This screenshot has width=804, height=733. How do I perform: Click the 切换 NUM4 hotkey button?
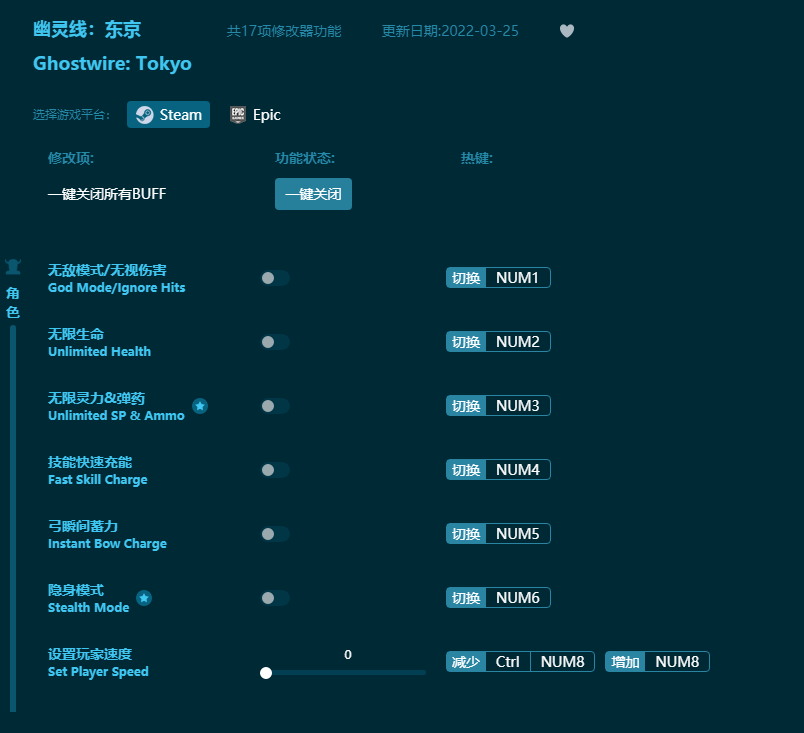pyautogui.click(x=498, y=470)
